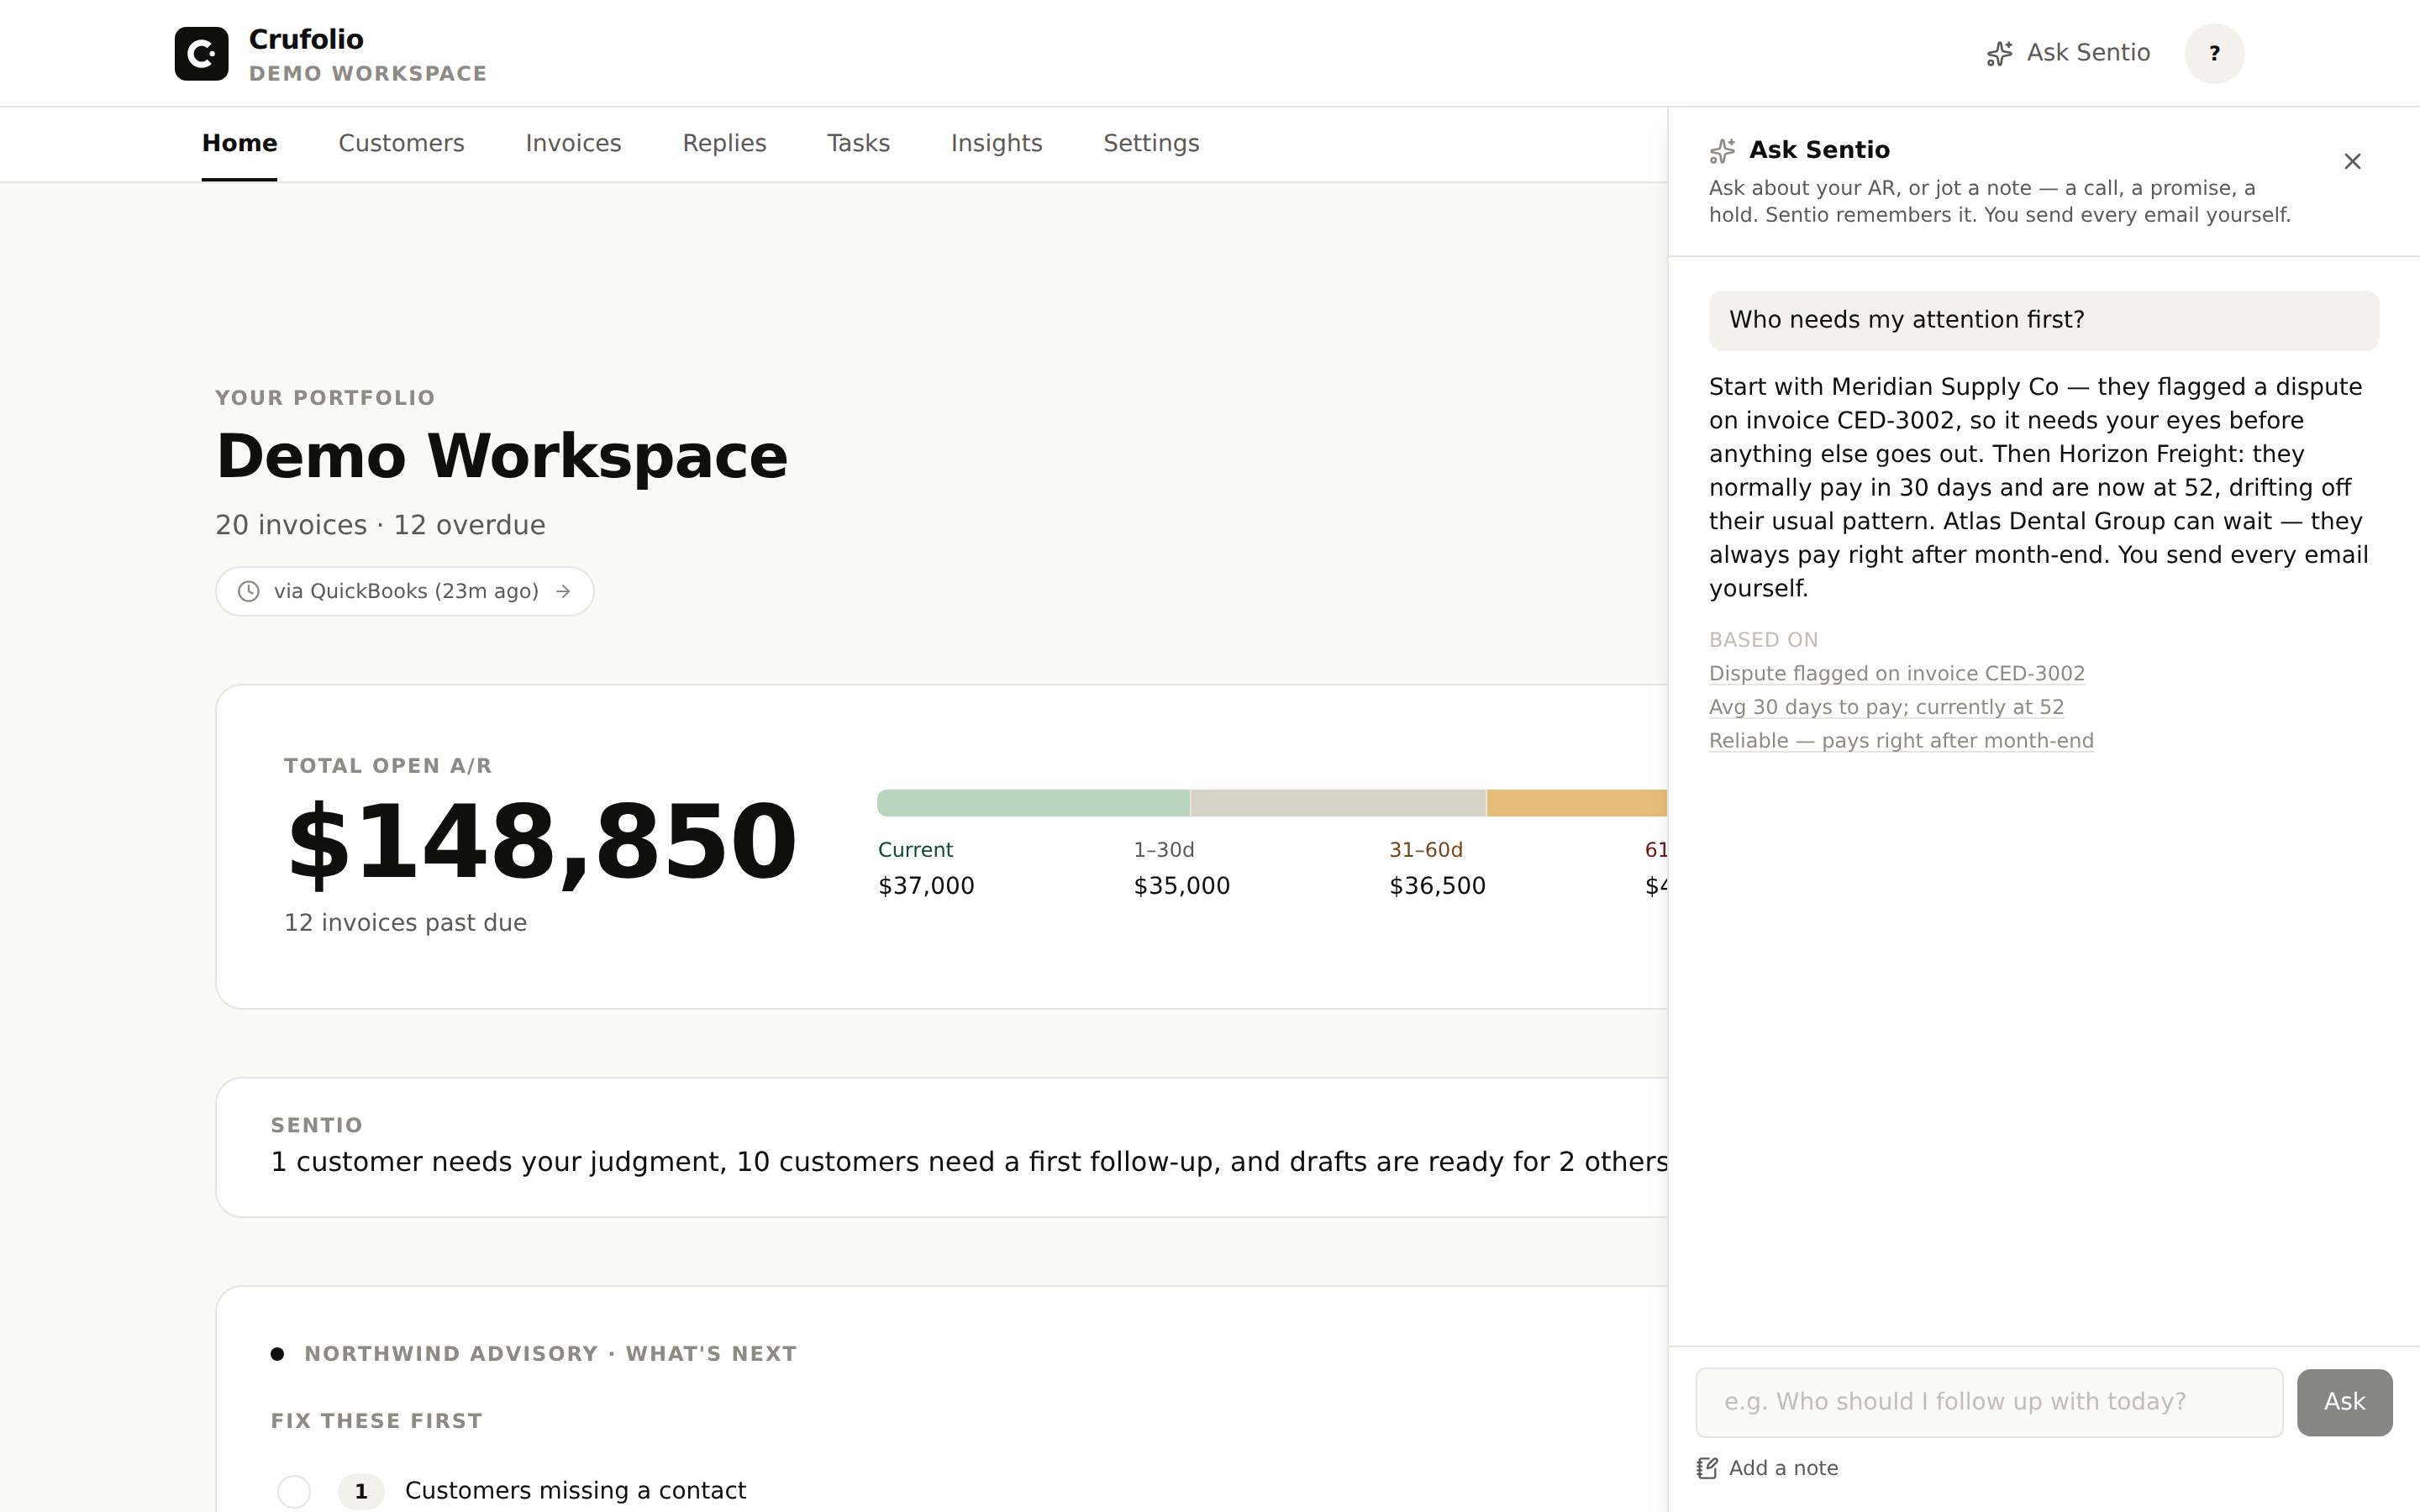Click the clock icon in QuickBooks sync pill

249,591
